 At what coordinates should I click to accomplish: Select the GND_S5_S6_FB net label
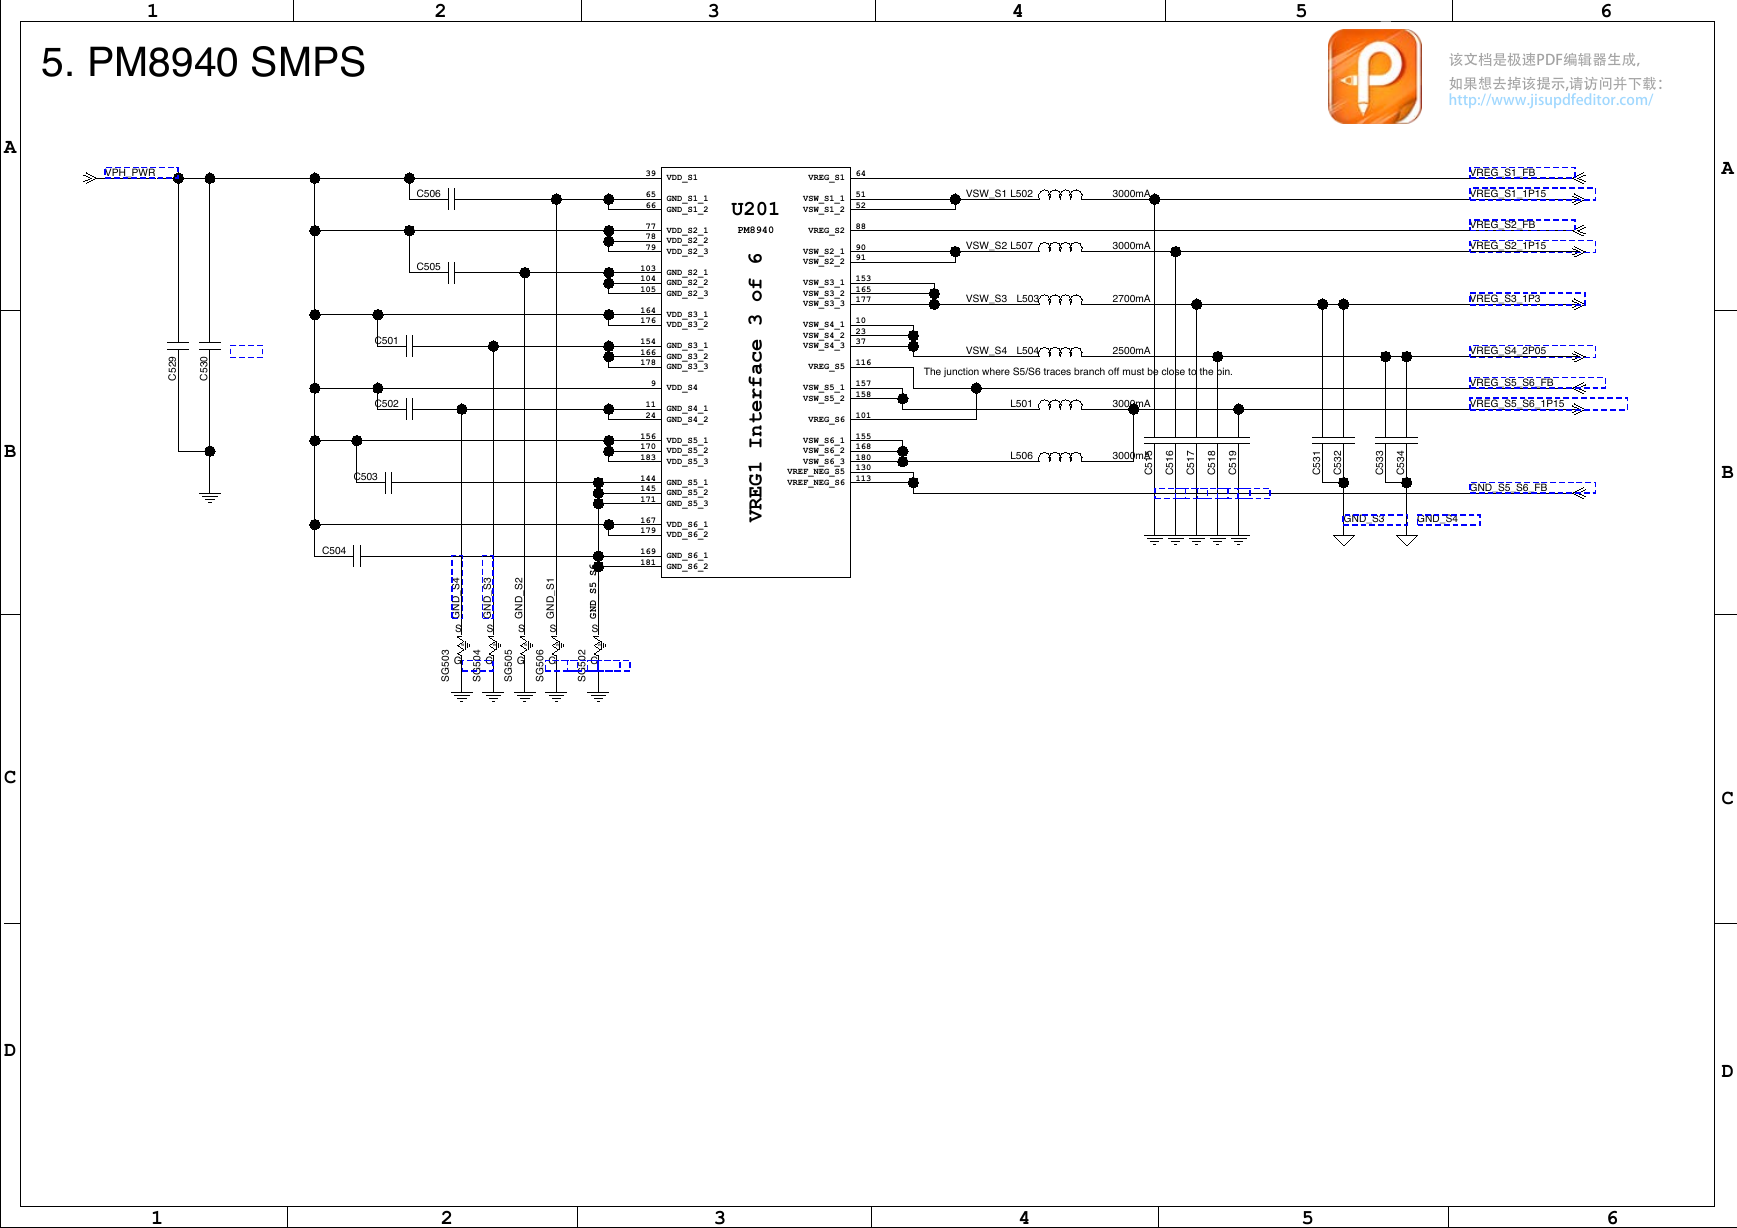coord(1508,488)
